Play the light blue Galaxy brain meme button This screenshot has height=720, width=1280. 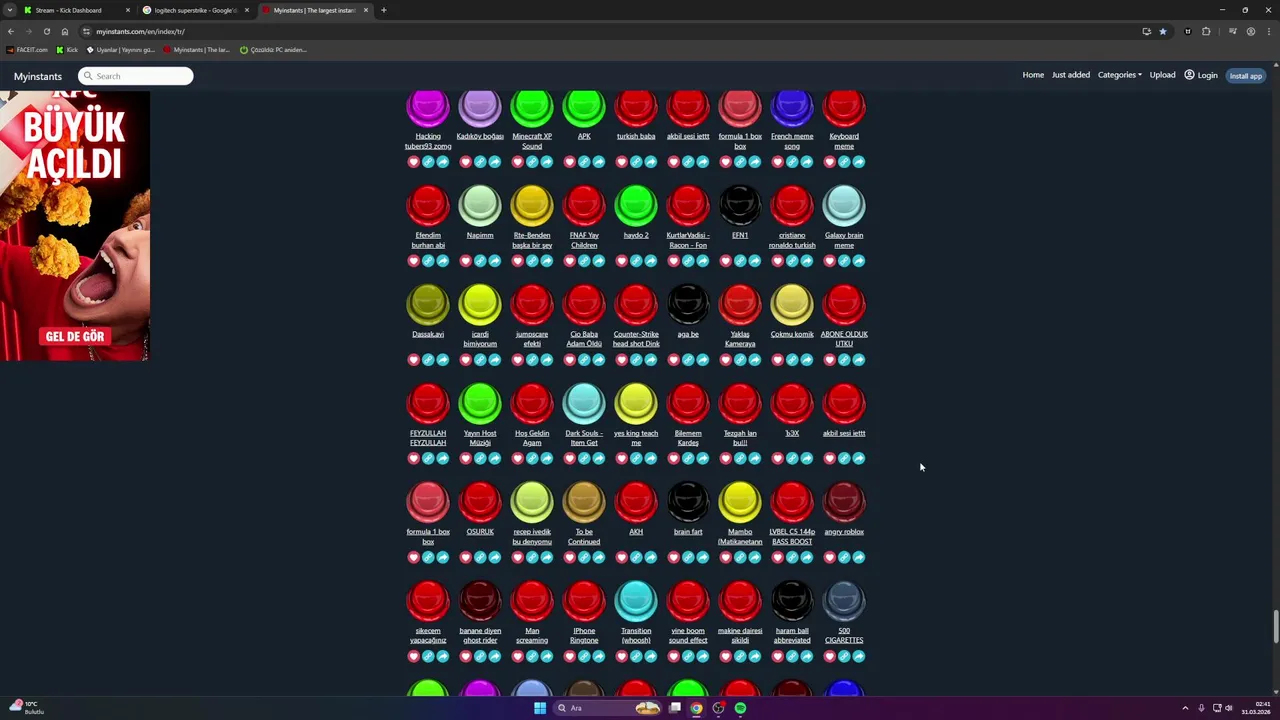(844, 205)
